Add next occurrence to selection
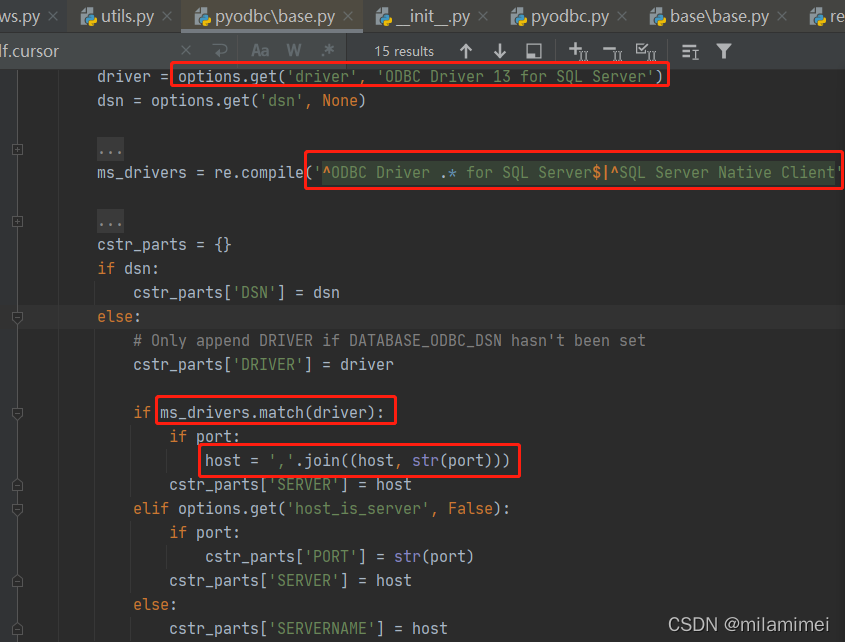The image size is (845, 642). tap(576, 51)
